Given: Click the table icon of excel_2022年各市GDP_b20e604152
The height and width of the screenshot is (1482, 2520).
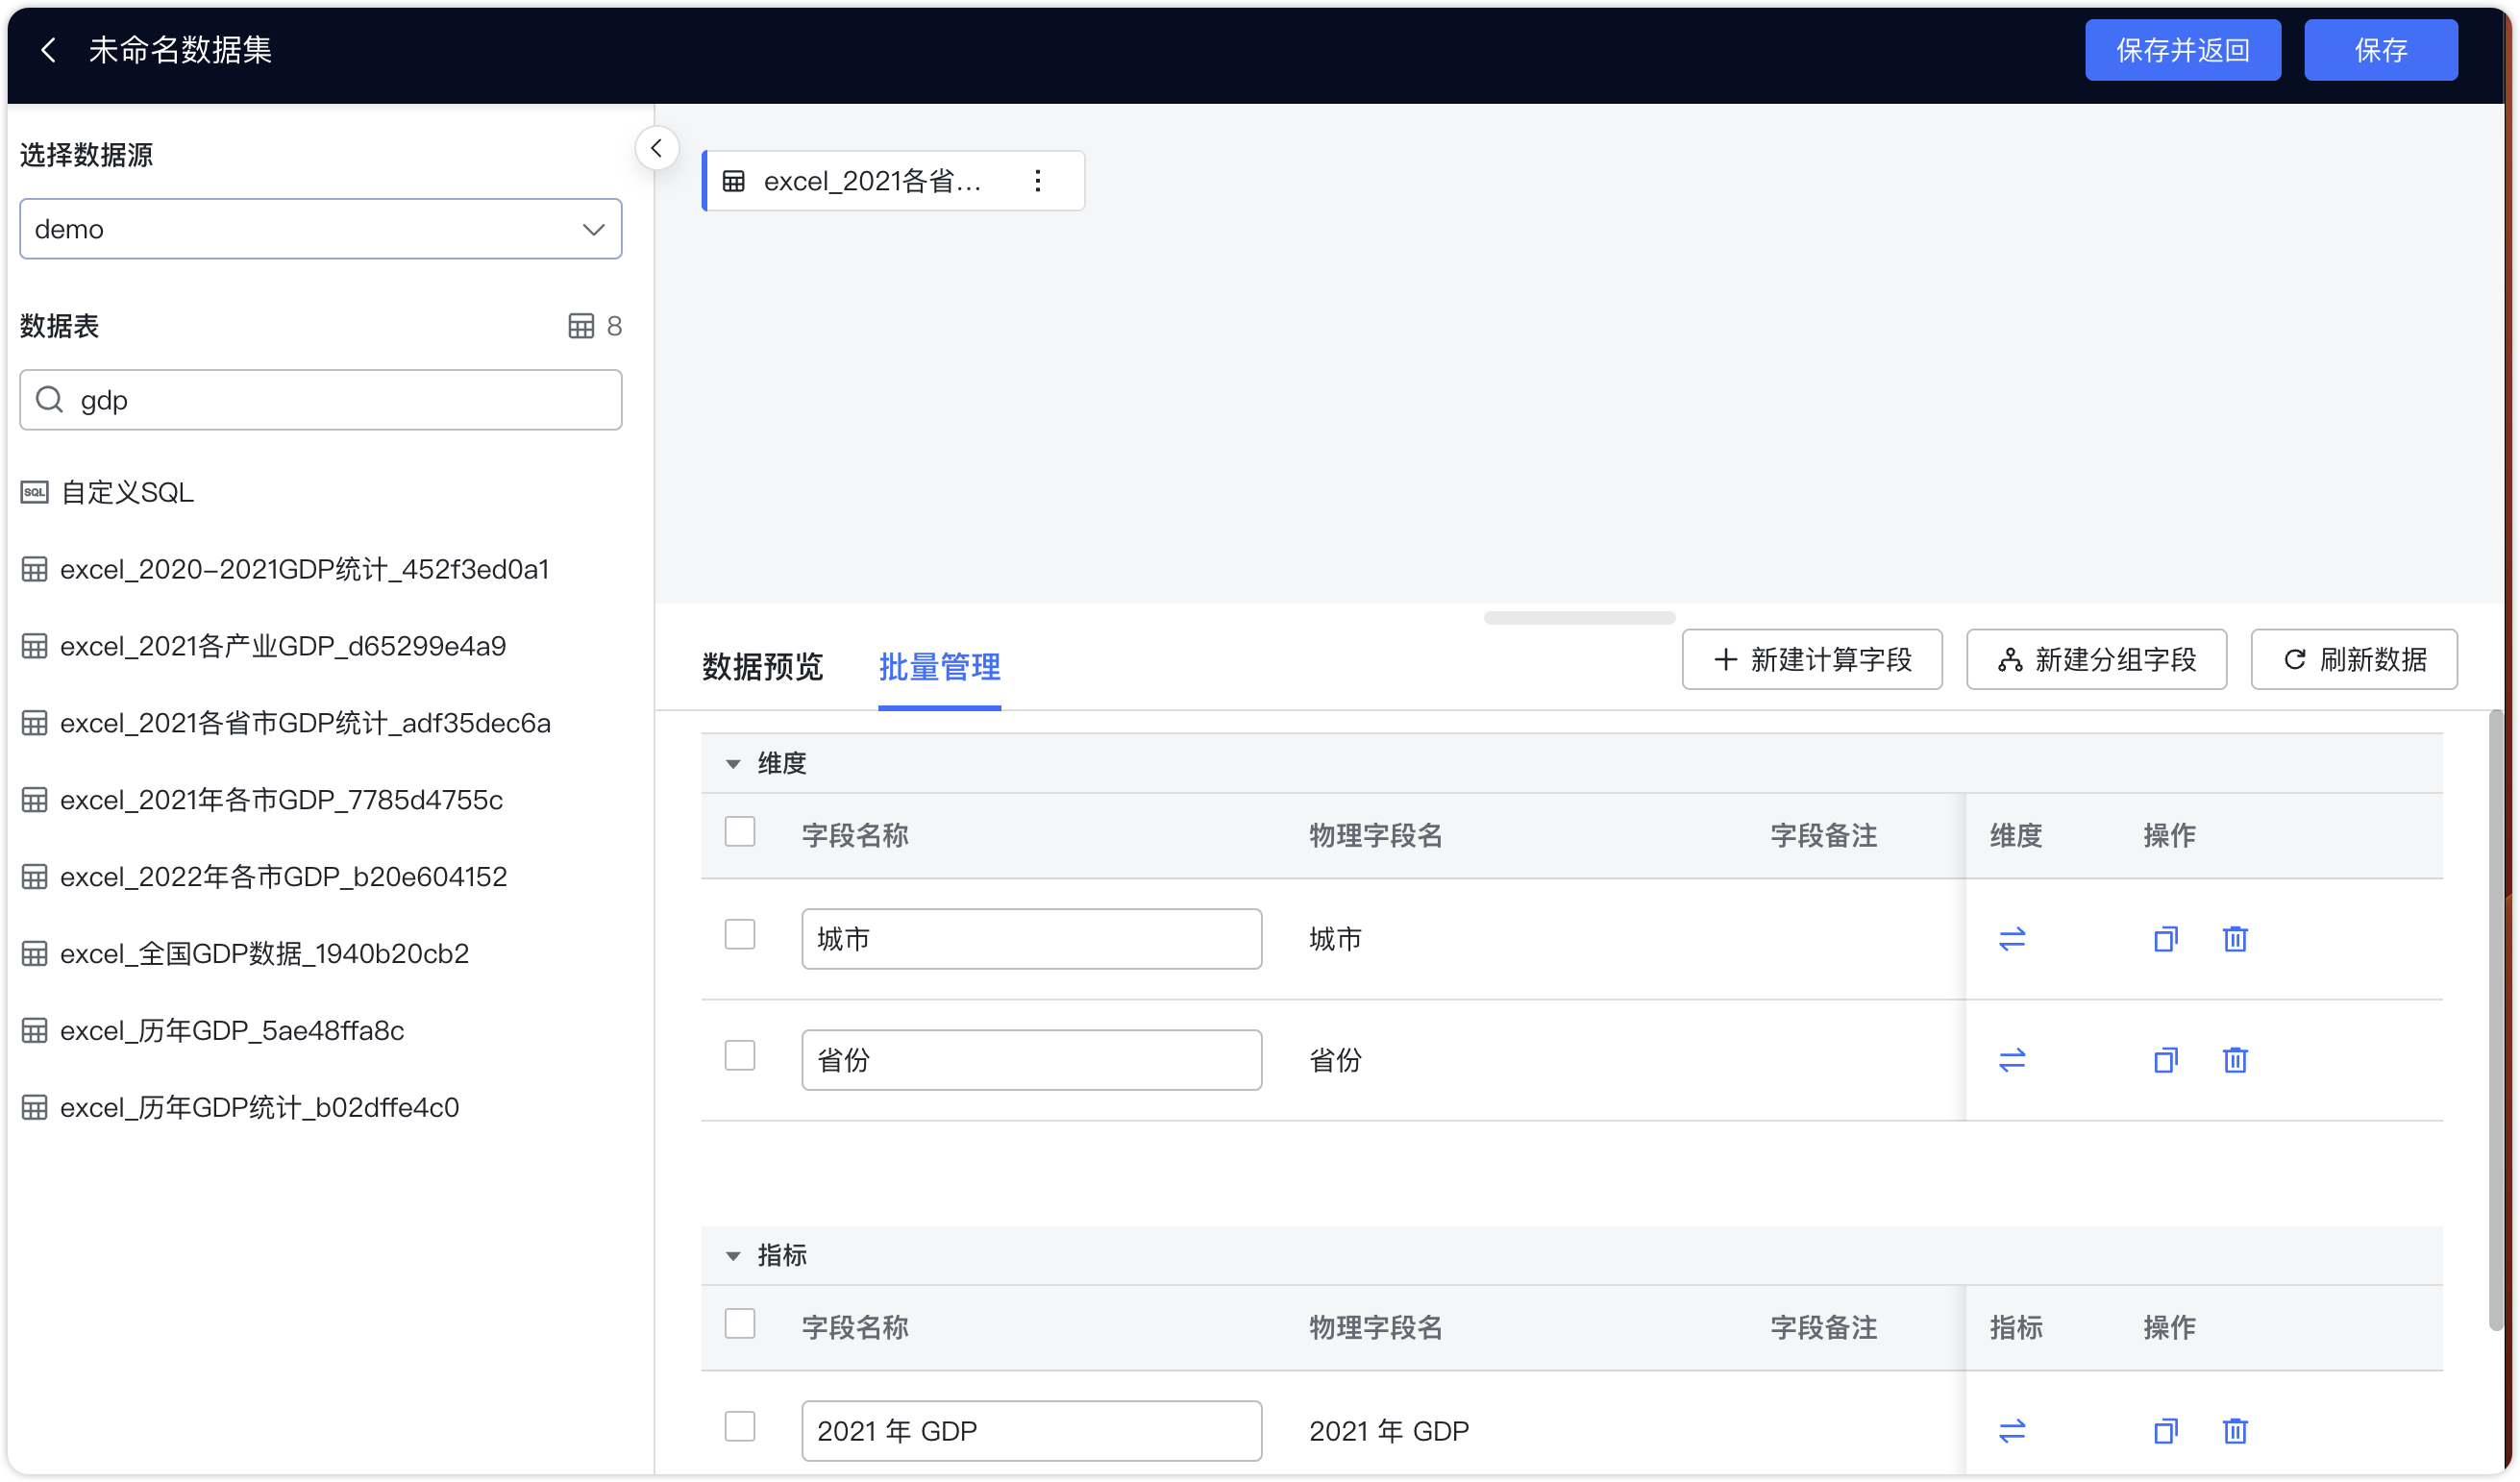Looking at the screenshot, I should 35,877.
